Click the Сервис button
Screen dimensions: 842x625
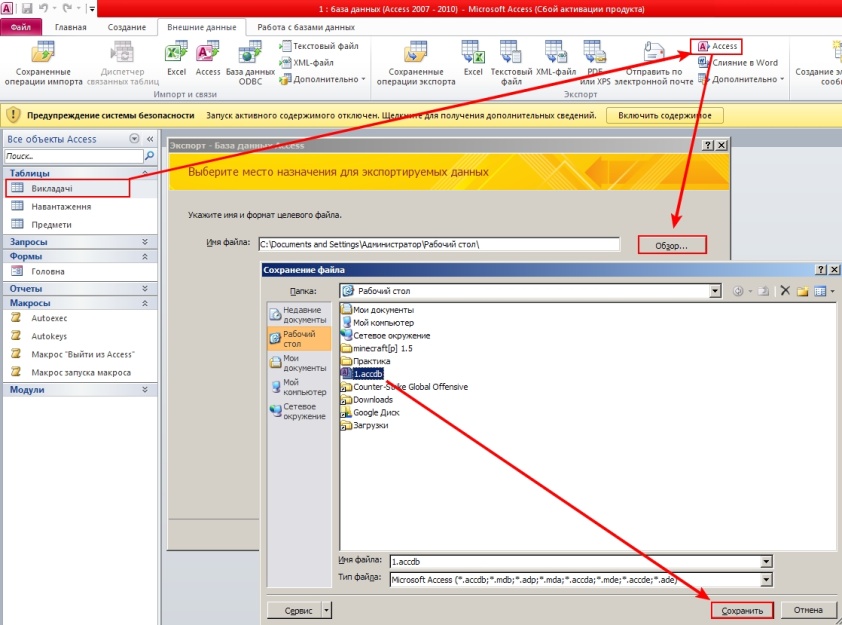[x=295, y=611]
